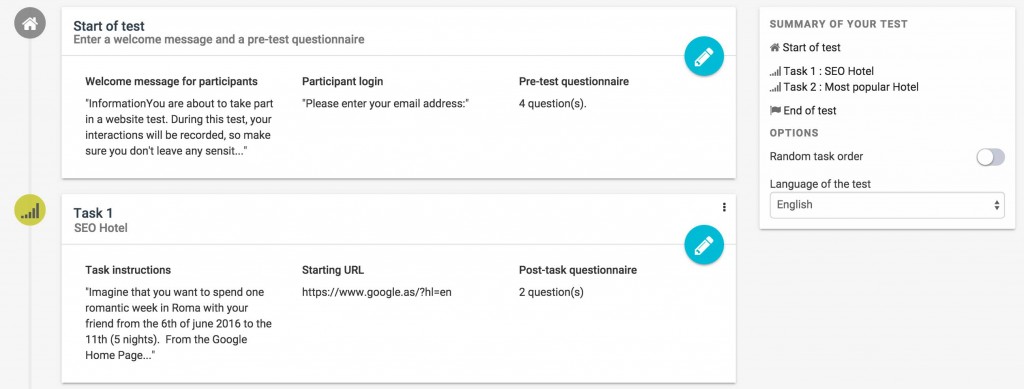Click the Start of test card heading

point(109,26)
